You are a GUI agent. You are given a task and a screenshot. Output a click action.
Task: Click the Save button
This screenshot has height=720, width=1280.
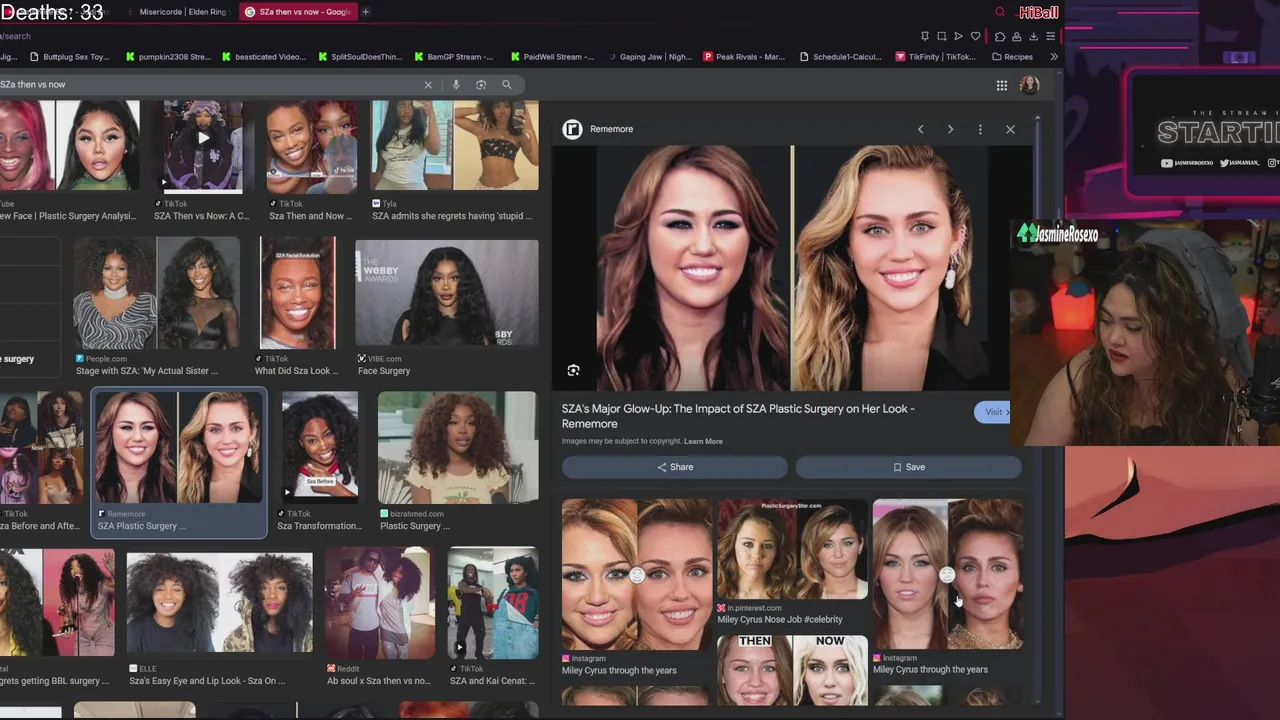[908, 467]
